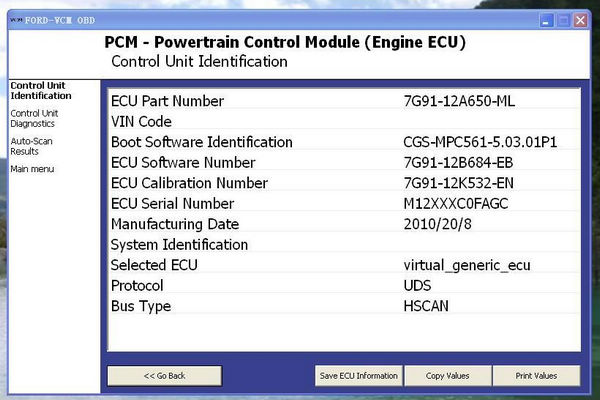Select the Manufacturing Date value 2010/20/8

pyautogui.click(x=436, y=224)
